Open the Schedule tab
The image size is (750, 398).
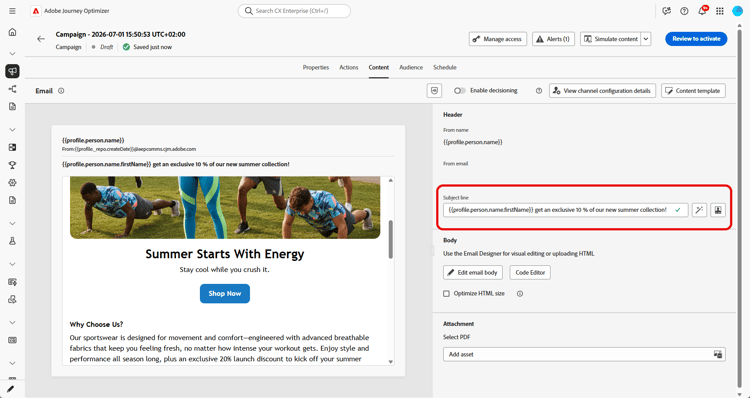pos(445,67)
